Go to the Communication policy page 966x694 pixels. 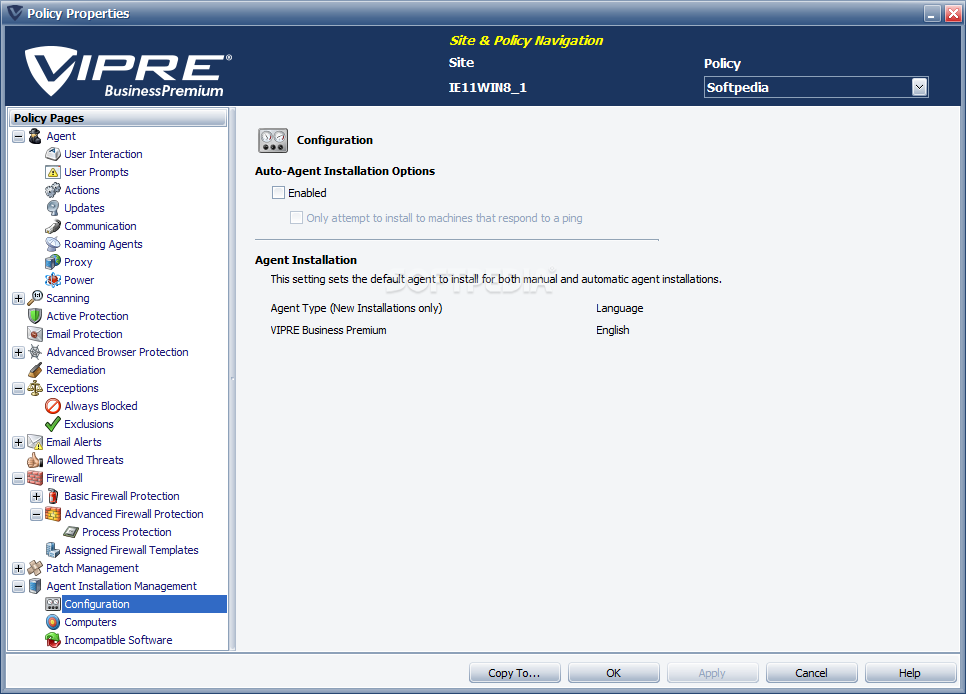[x=100, y=226]
